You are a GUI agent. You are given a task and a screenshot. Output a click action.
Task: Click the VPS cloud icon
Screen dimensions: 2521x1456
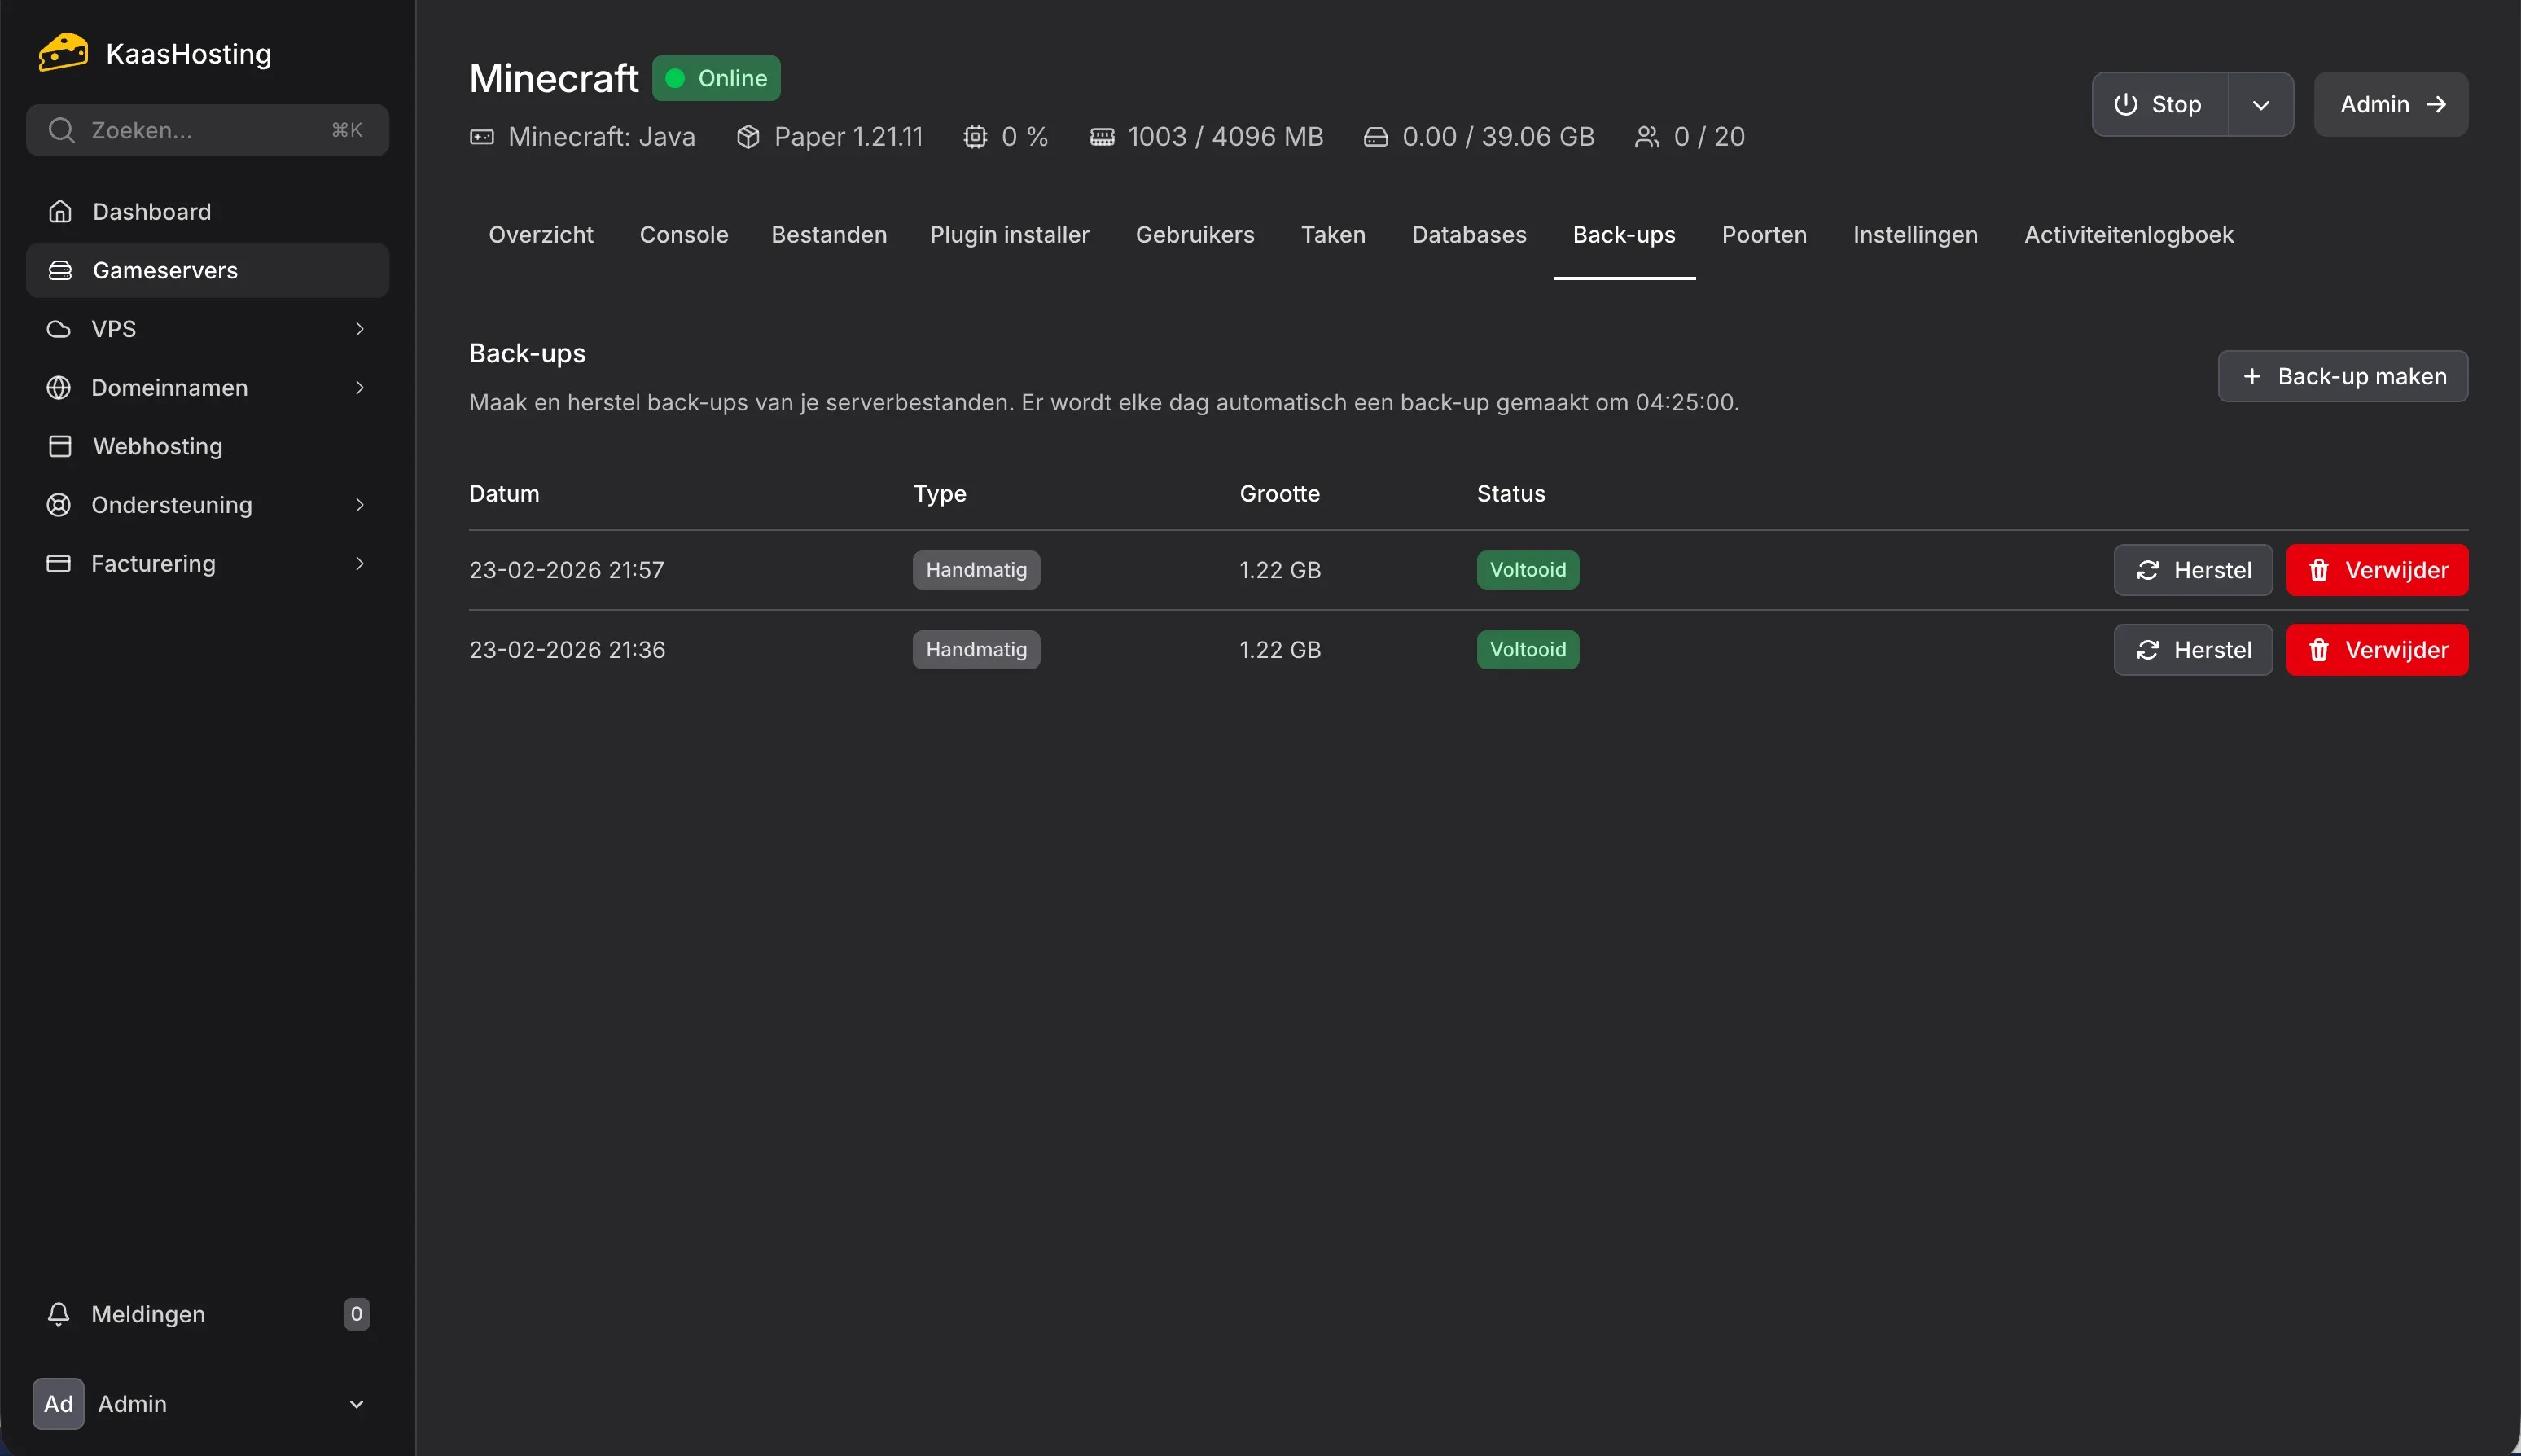point(58,329)
